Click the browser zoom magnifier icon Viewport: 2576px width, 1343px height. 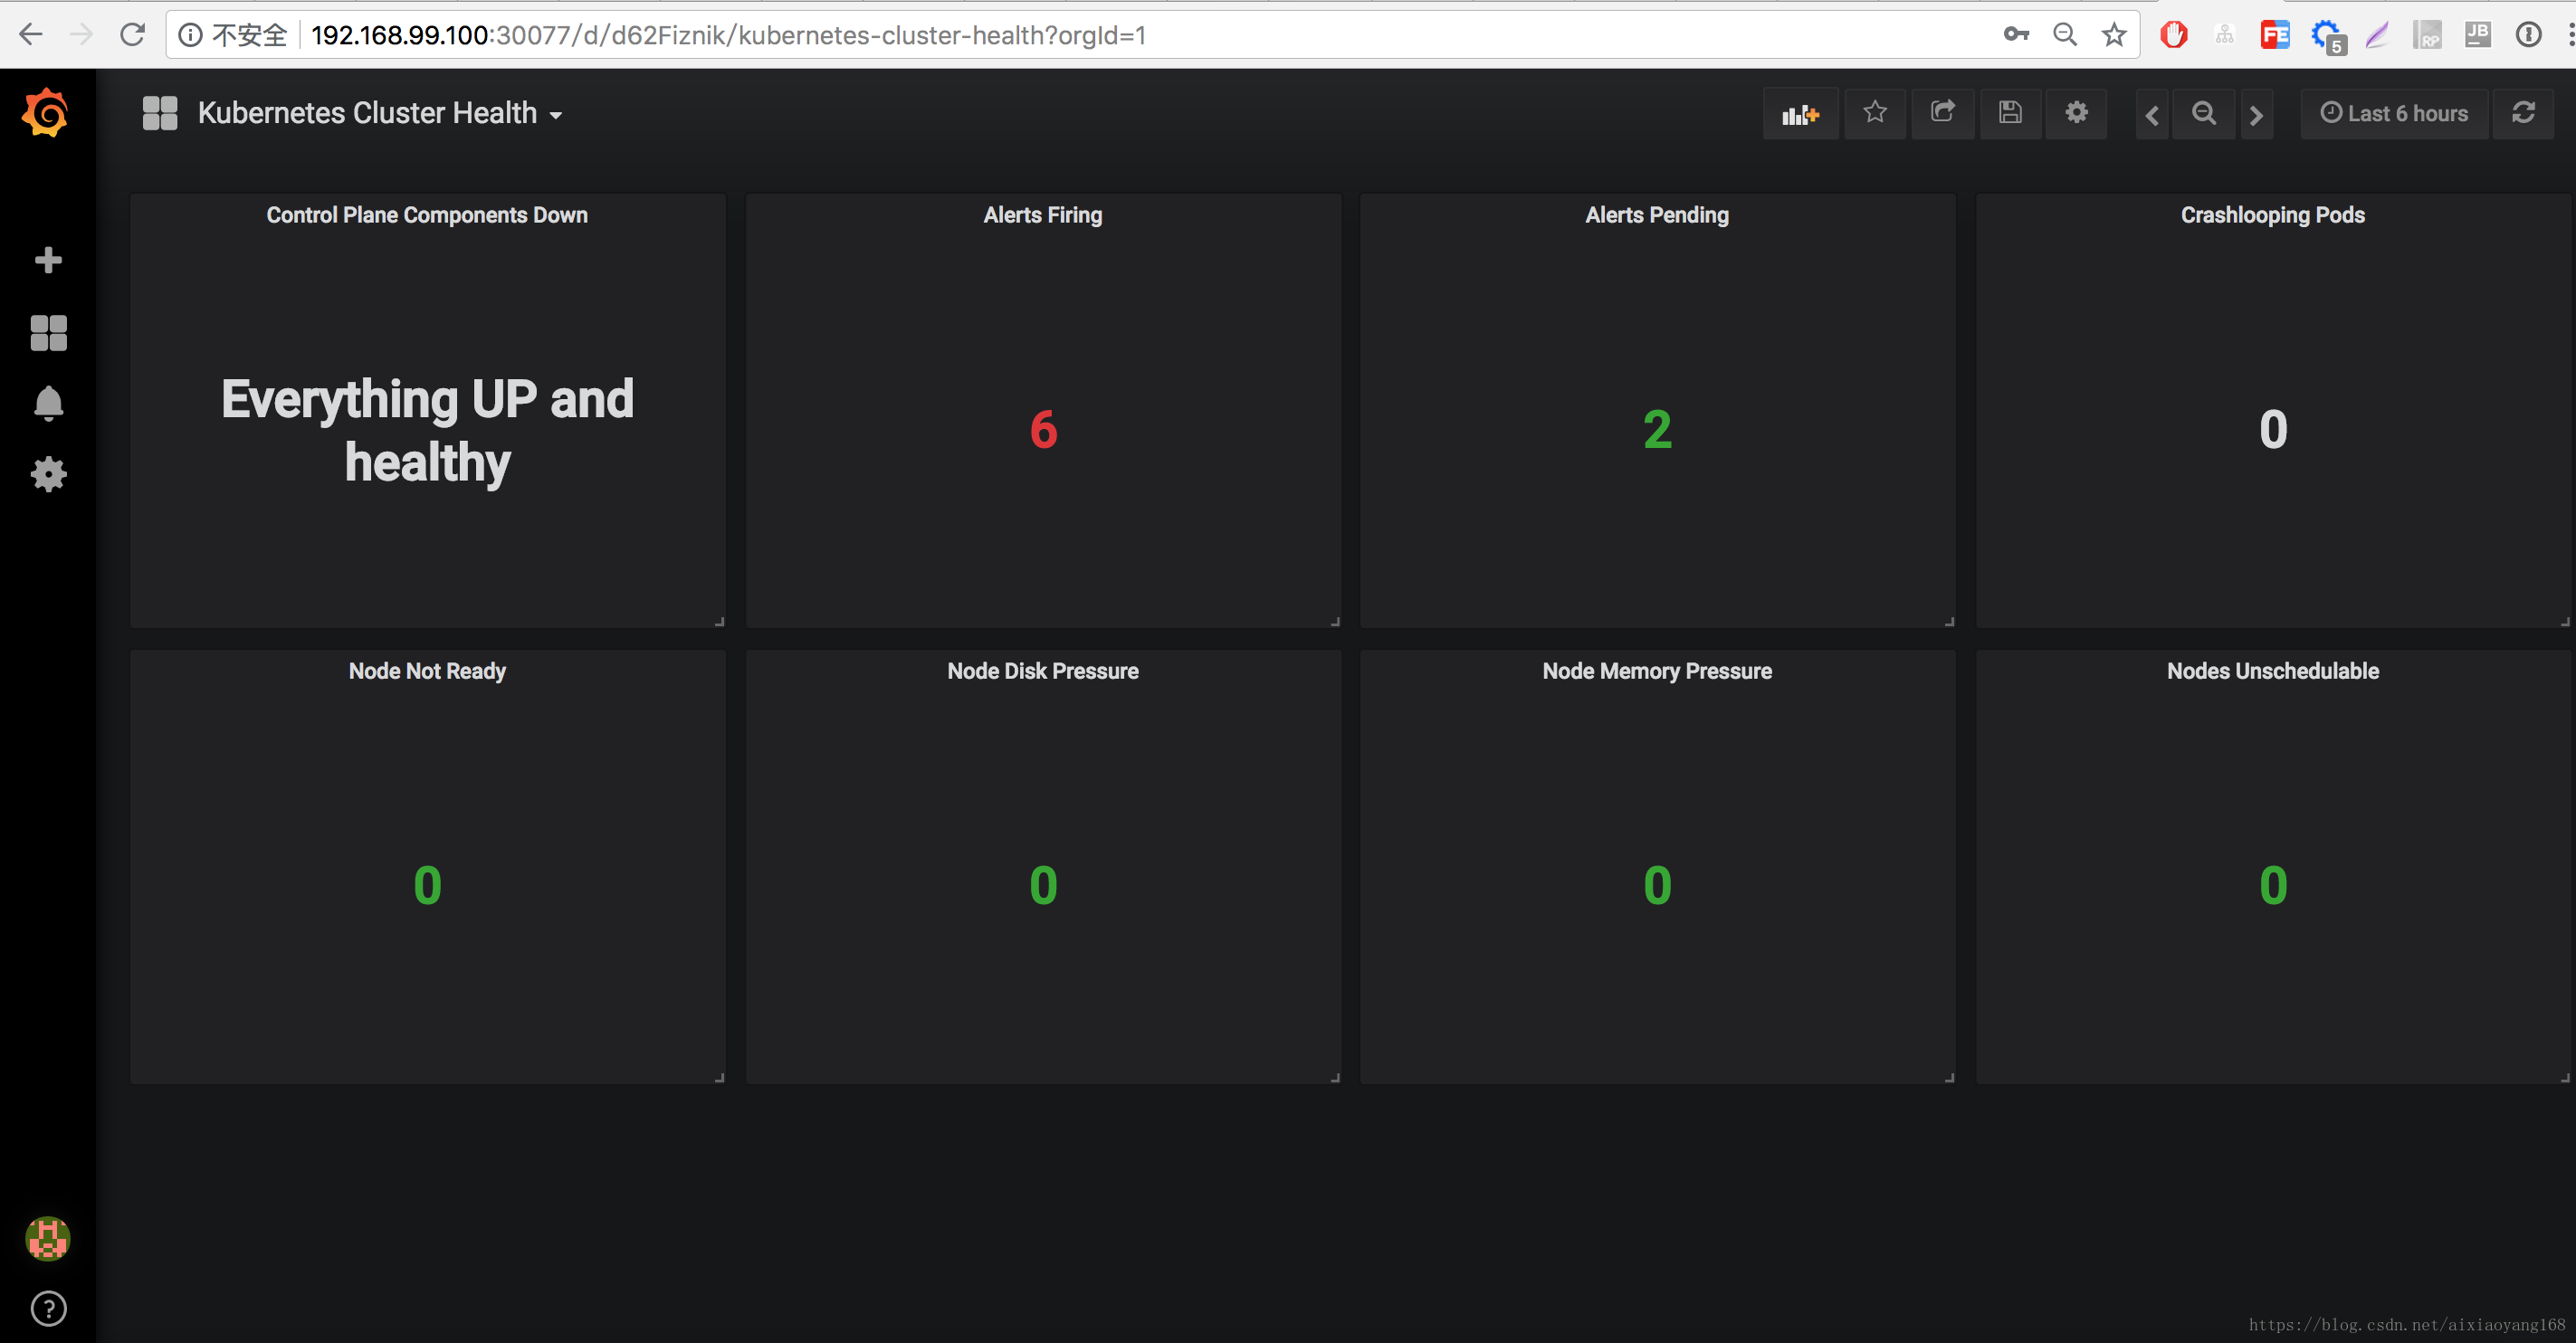(x=2065, y=35)
